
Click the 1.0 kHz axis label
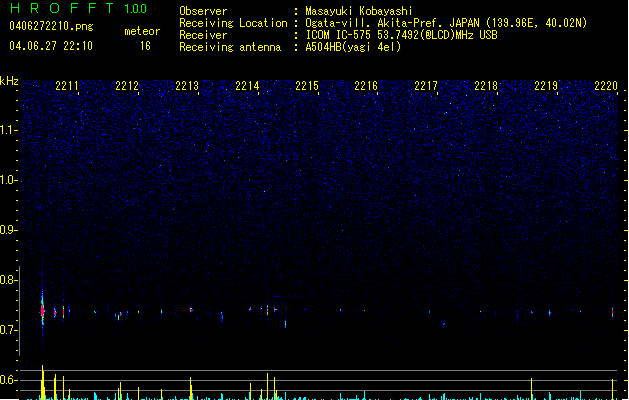pyautogui.click(x=8, y=180)
